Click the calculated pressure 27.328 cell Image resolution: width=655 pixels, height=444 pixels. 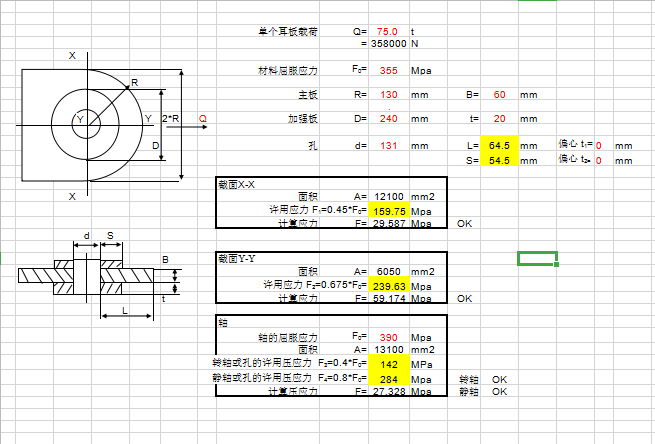(388, 392)
